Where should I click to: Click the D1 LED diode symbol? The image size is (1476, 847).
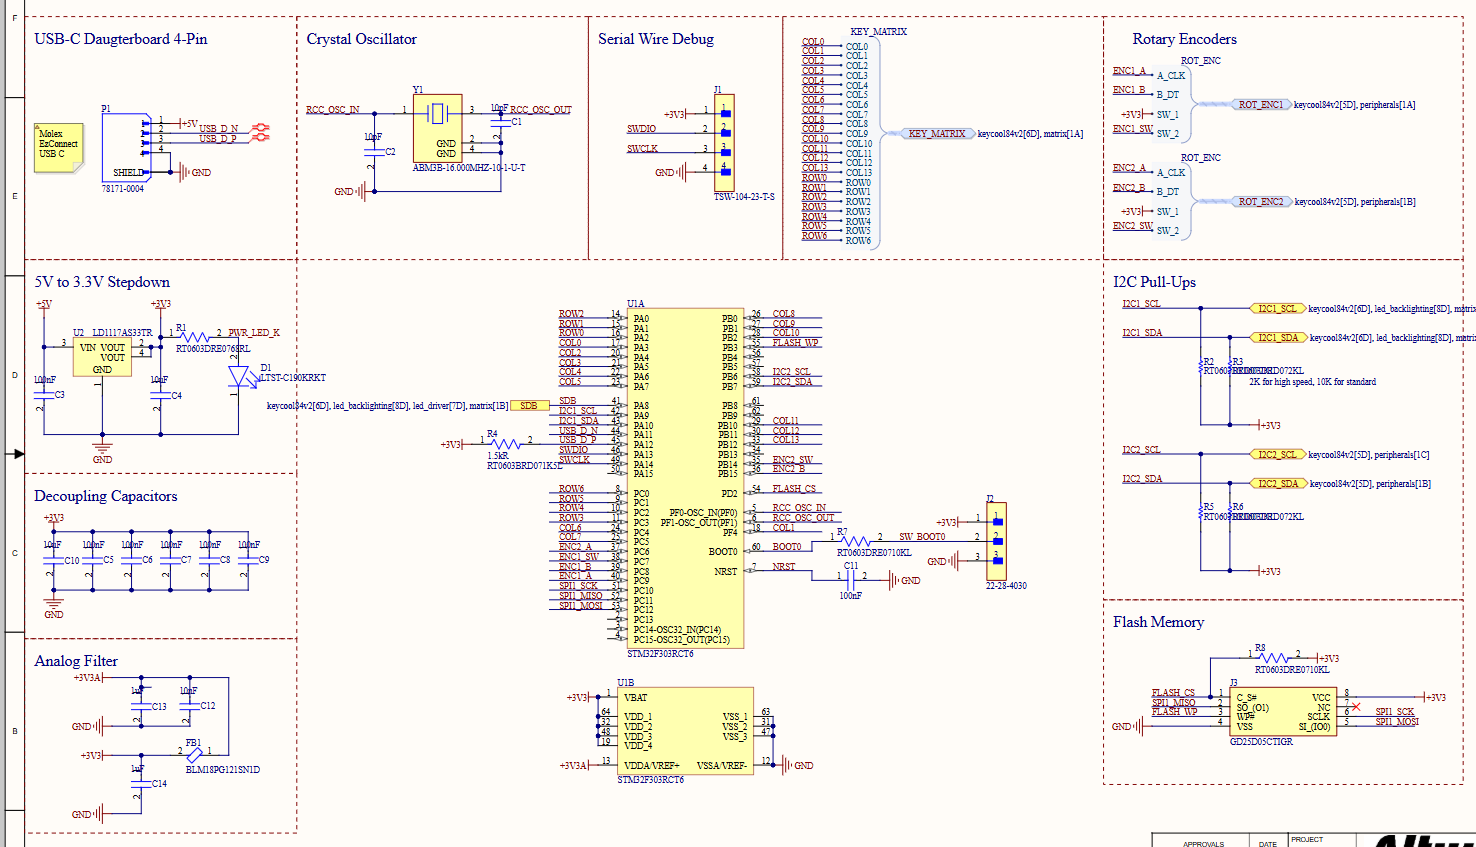click(238, 377)
